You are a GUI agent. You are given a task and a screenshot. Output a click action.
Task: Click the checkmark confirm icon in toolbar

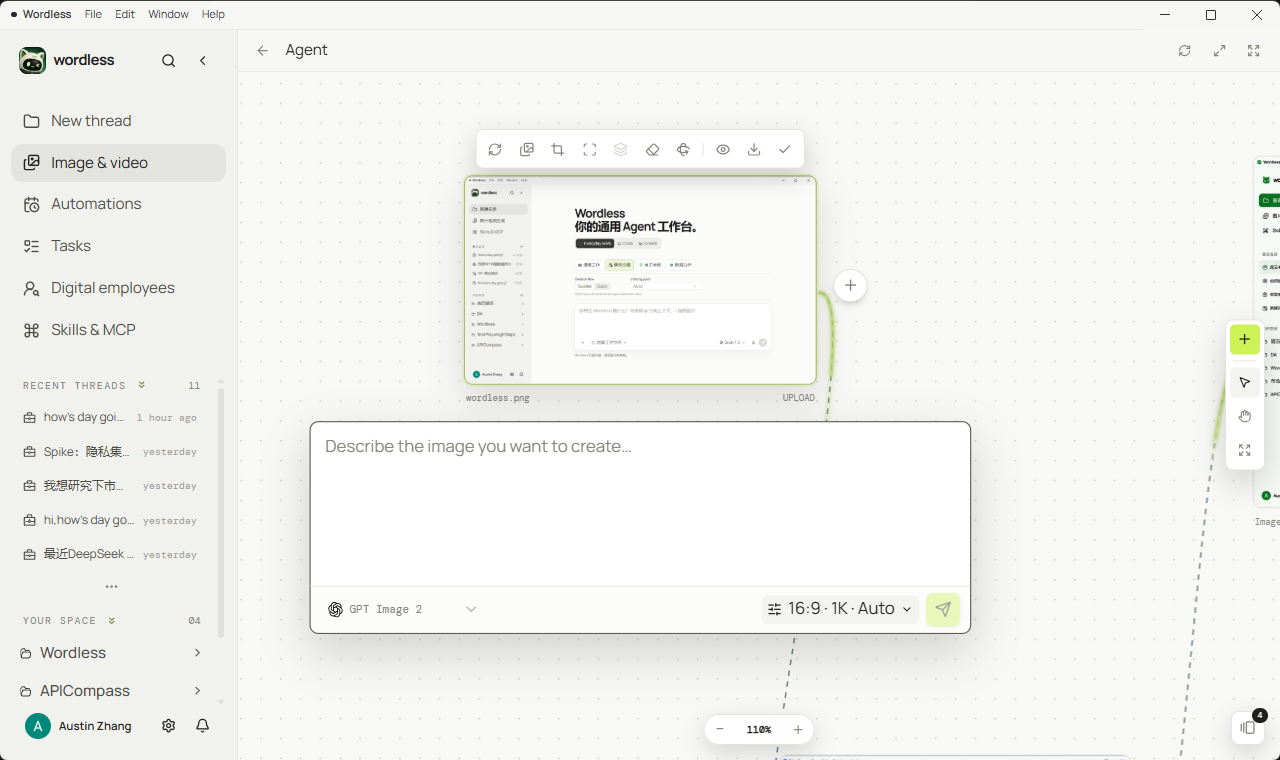(785, 150)
